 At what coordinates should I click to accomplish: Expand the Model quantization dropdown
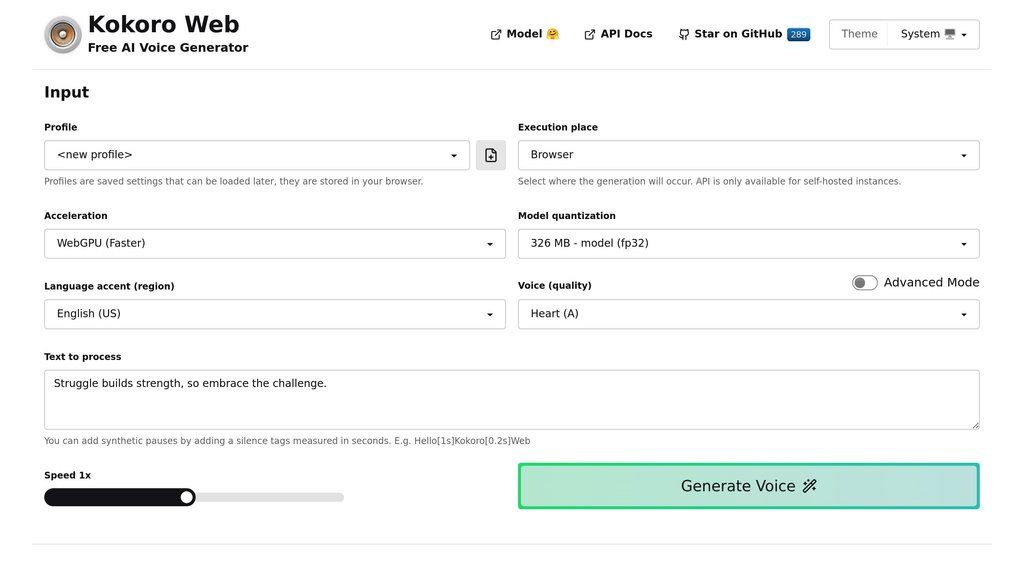(x=748, y=243)
